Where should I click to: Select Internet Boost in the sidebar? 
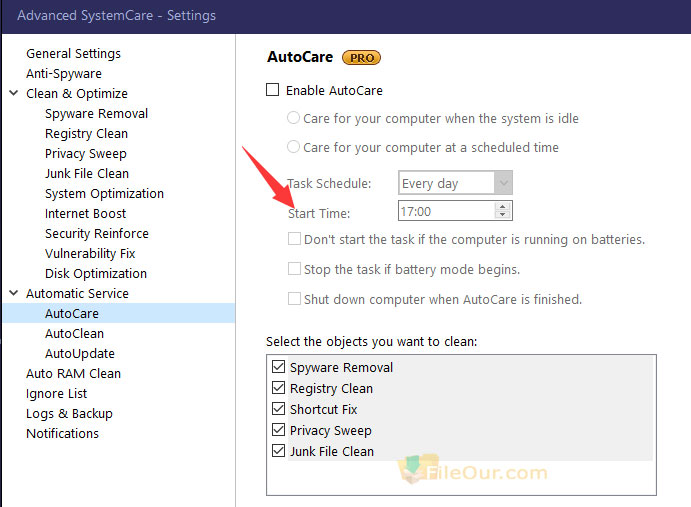[x=85, y=213]
